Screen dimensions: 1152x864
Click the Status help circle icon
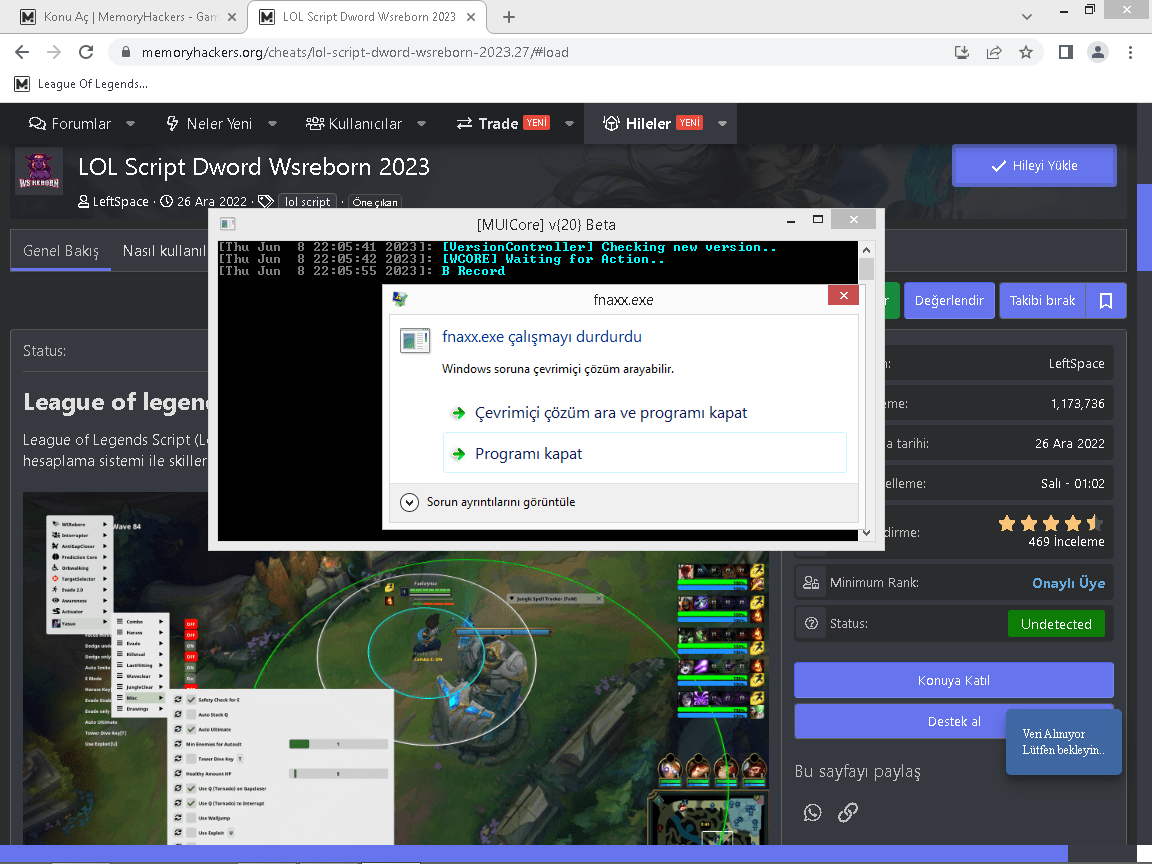[811, 624]
